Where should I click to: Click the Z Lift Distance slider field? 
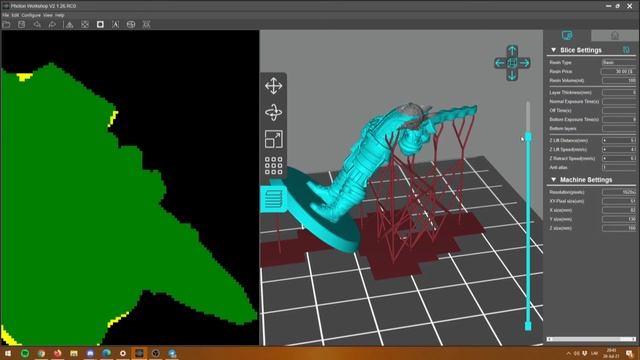pyautogui.click(x=619, y=140)
